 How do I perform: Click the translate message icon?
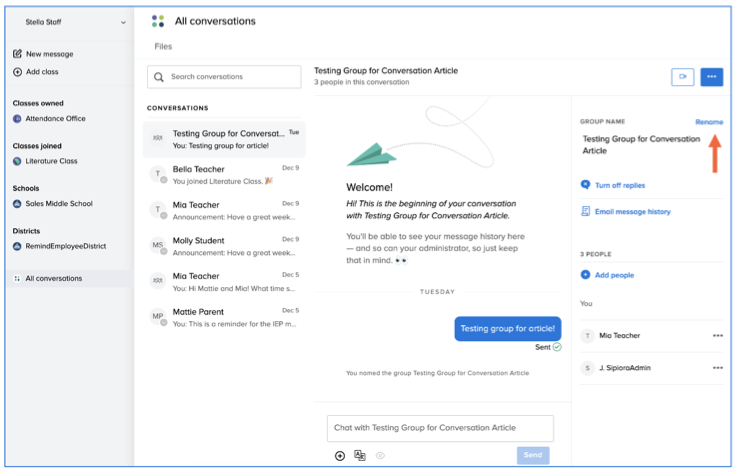coord(360,455)
